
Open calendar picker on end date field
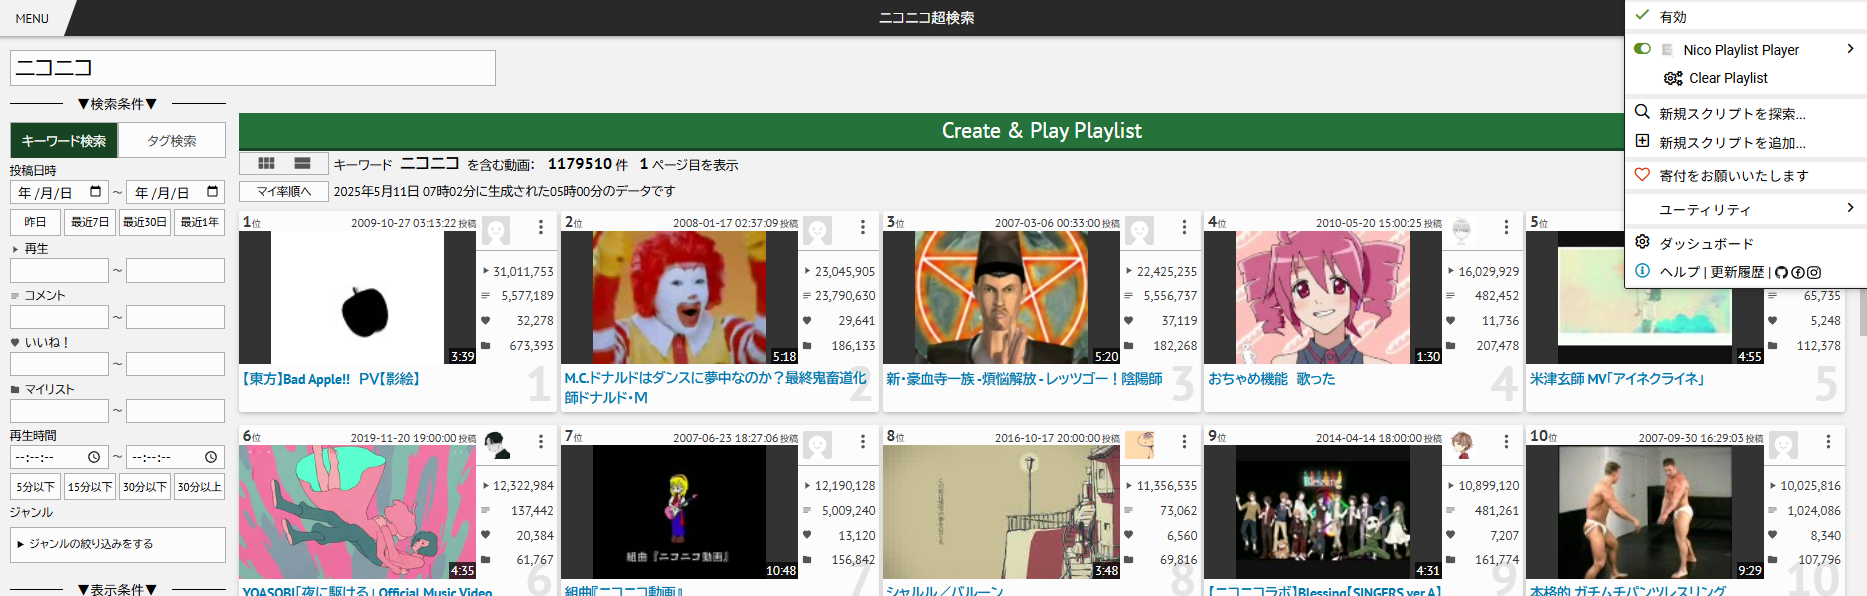pyautogui.click(x=212, y=192)
